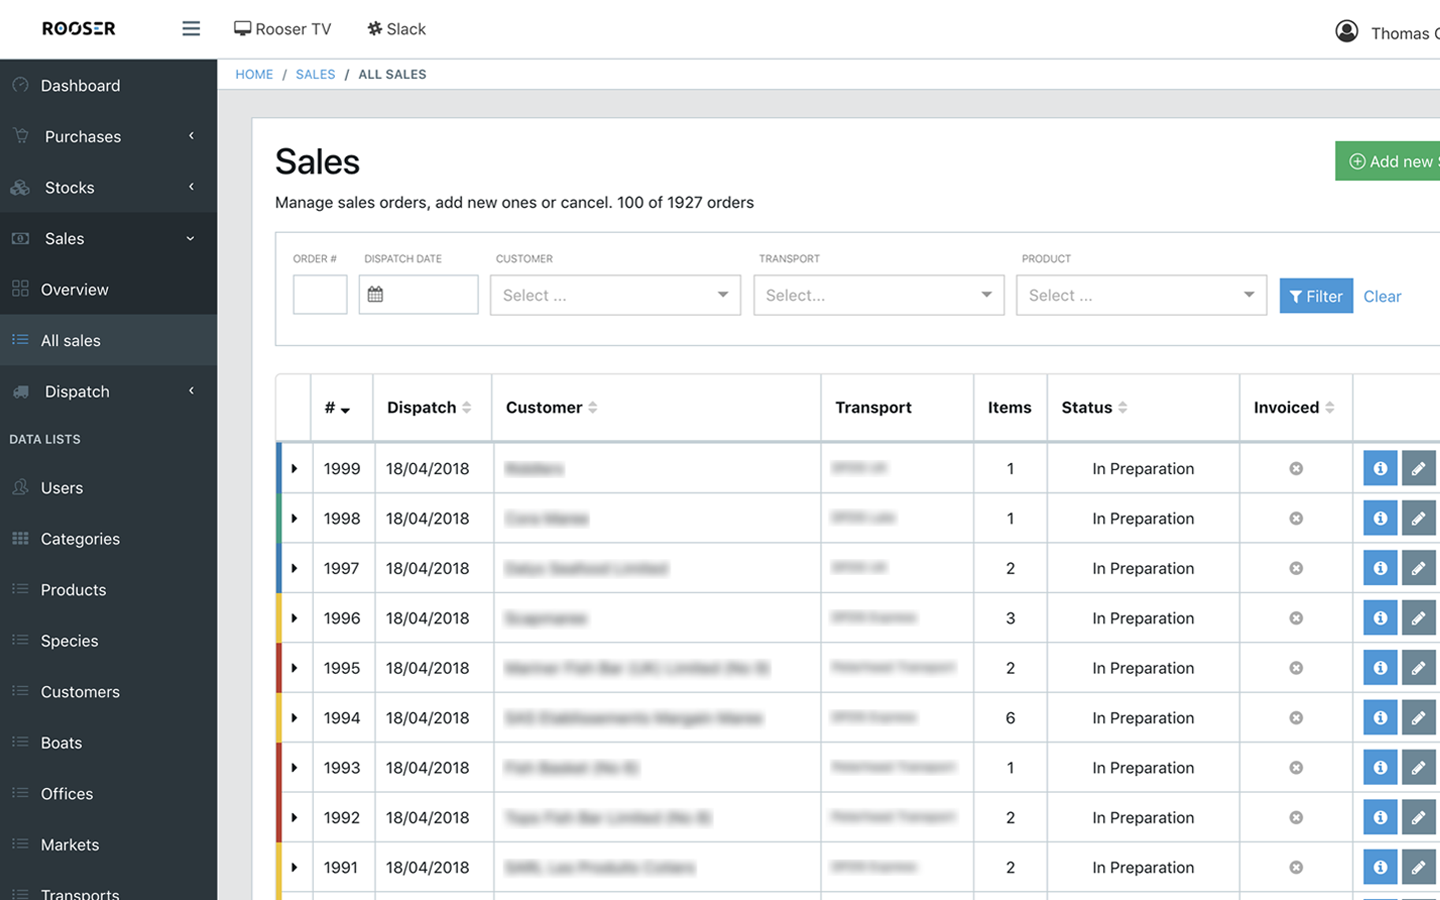Open Products data list

click(x=108, y=589)
